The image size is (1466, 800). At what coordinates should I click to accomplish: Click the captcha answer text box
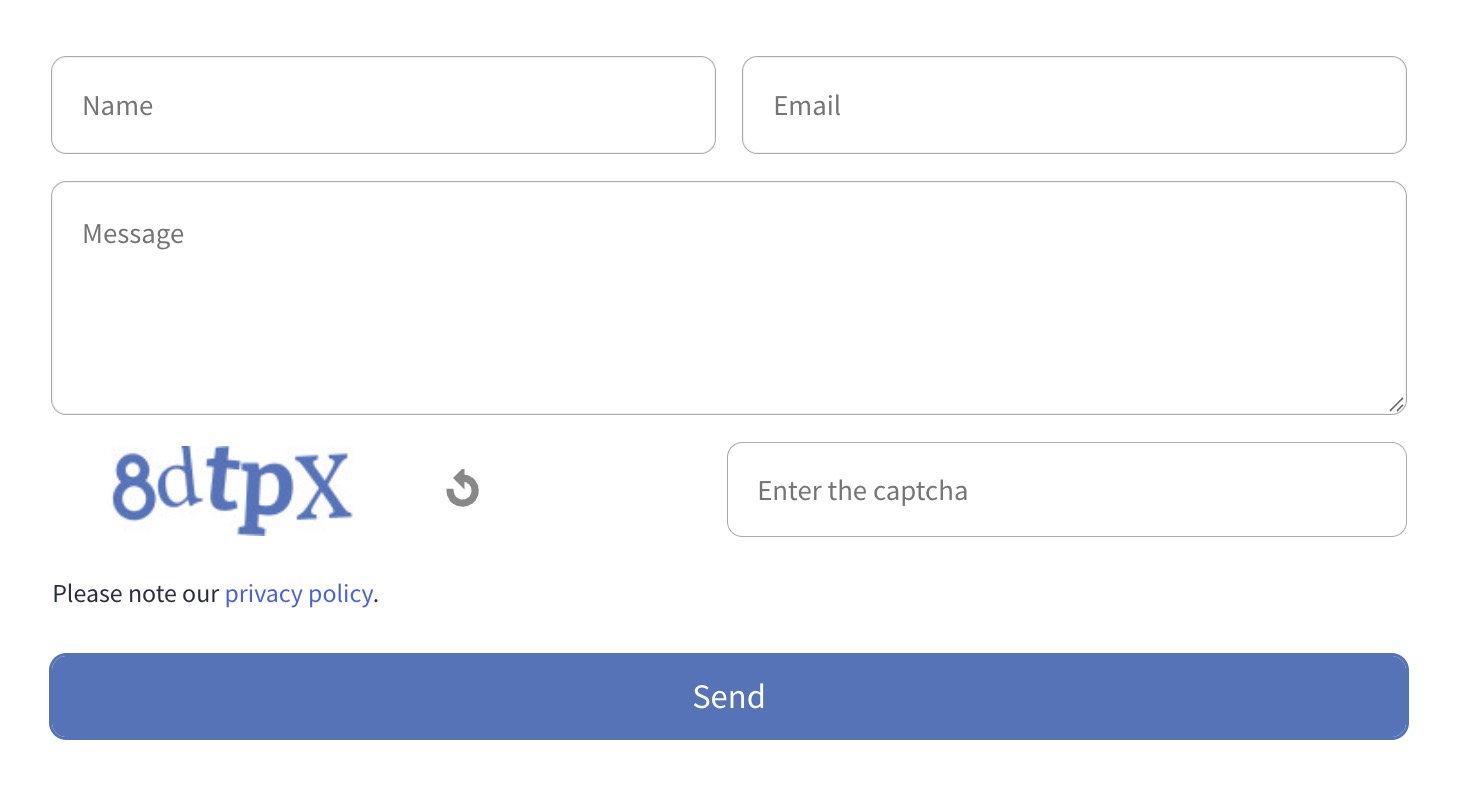click(1066, 490)
